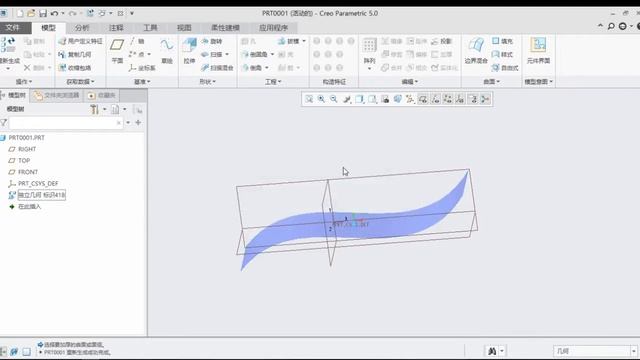Image resolution: width=640 pixels, height=360 pixels.
Task: Select the 旋转 (Revolve) tool
Action: [212, 41]
